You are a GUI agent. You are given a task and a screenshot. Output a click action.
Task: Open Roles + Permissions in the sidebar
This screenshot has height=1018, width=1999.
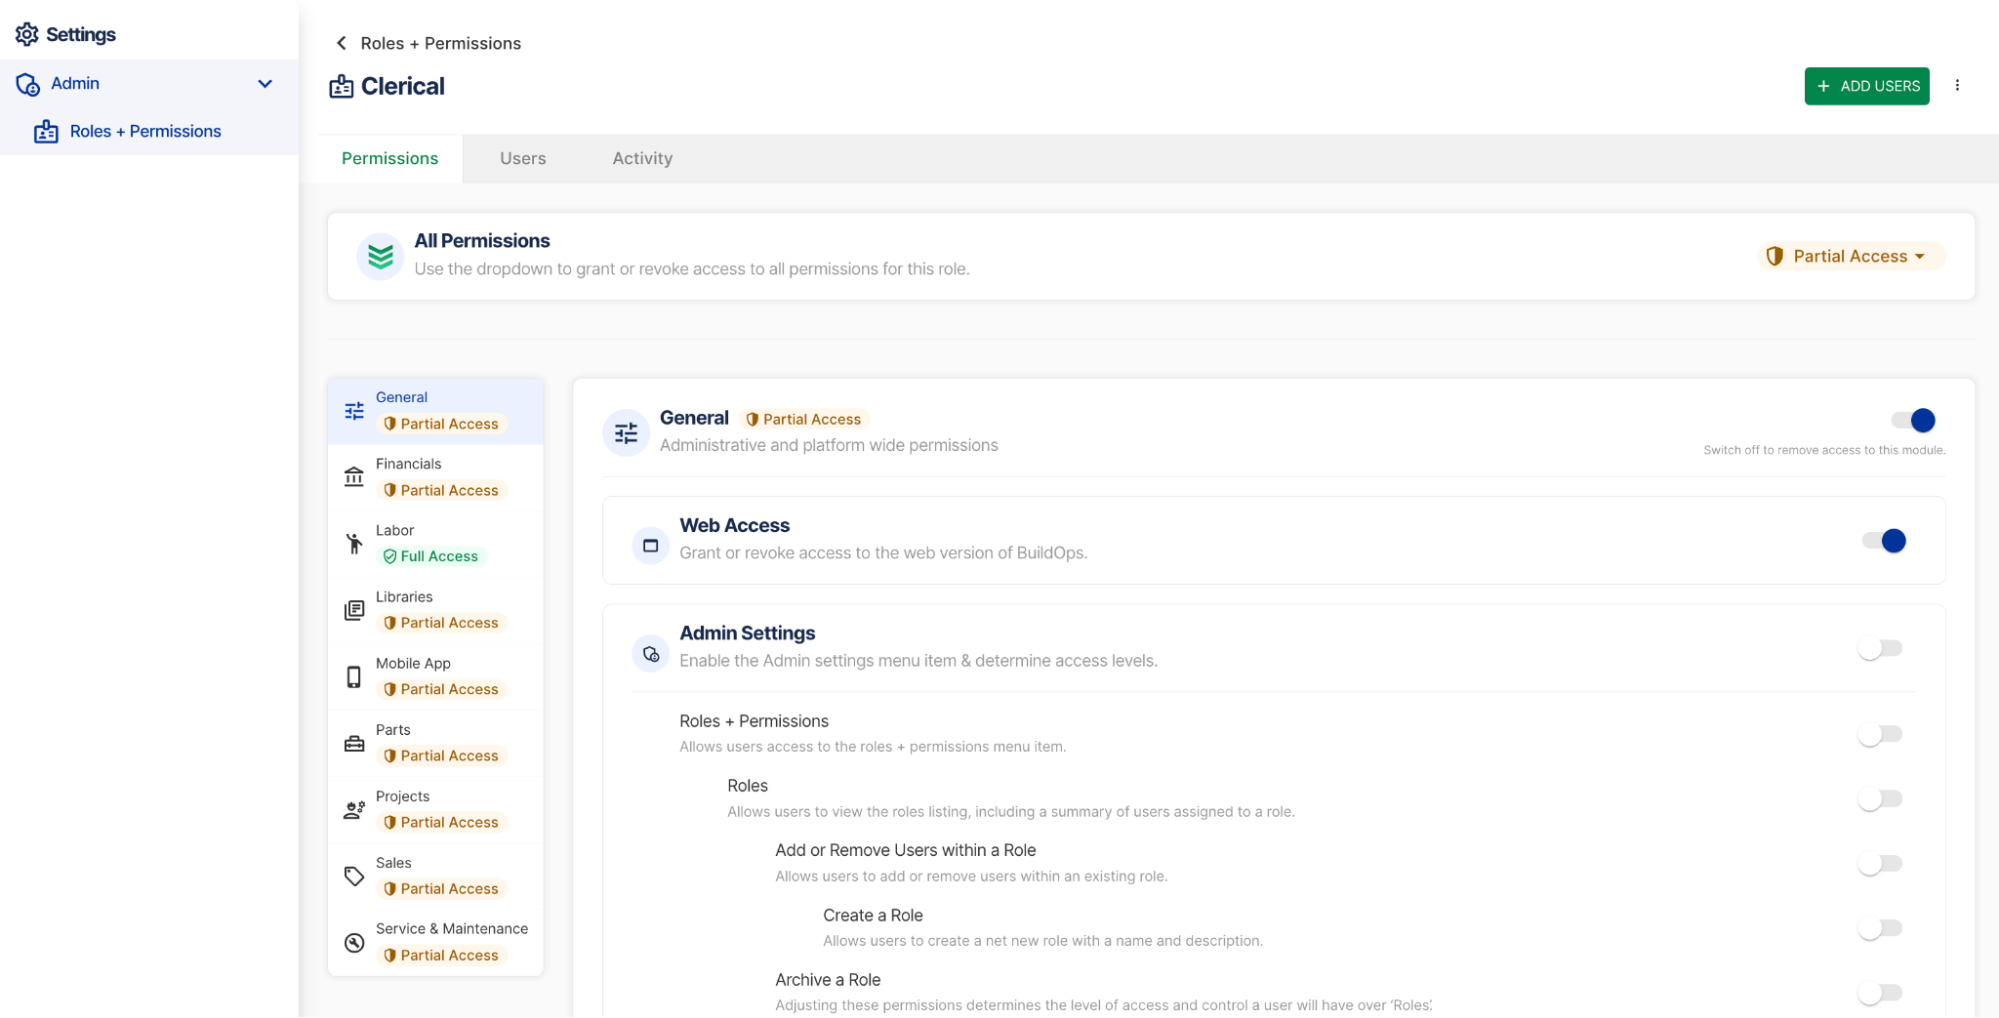coord(145,131)
